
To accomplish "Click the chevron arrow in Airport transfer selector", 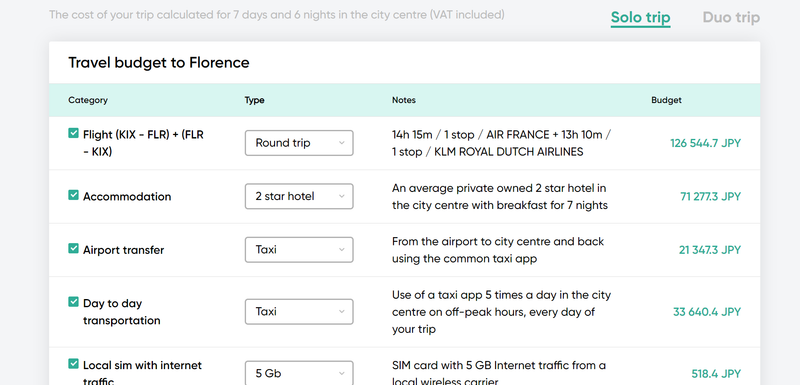I will point(342,250).
